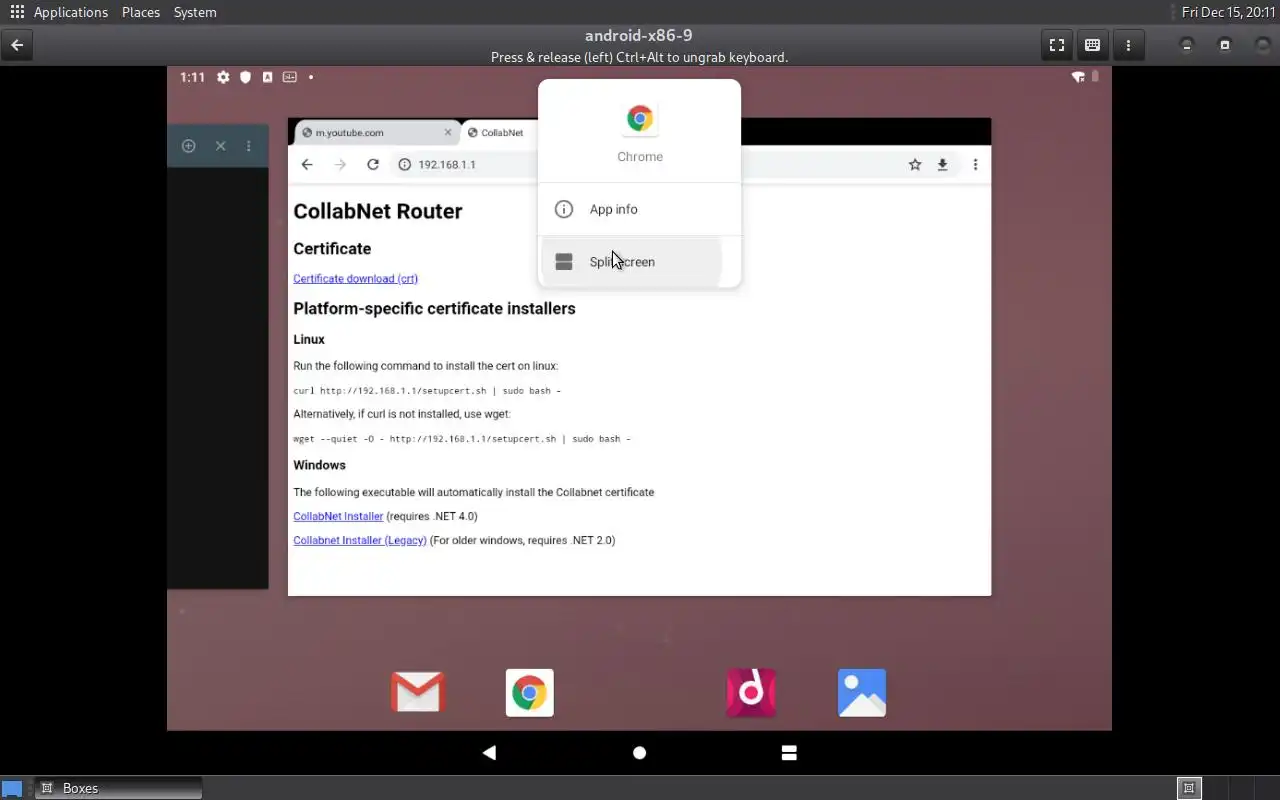Open the music app in the Android dock
Screen dimensions: 1280x800
[x=751, y=692]
